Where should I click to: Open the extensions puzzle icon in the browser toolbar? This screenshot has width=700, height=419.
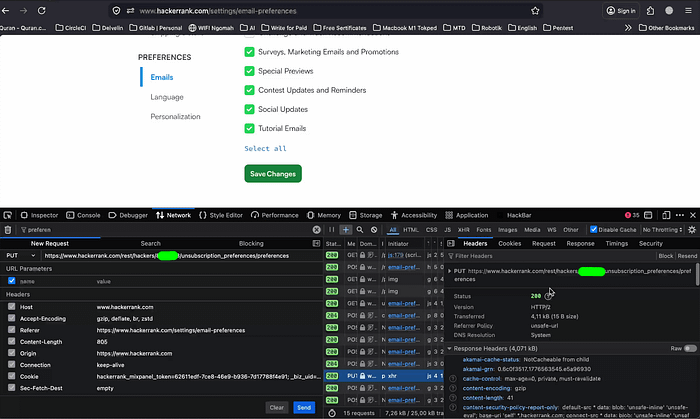(x=650, y=11)
